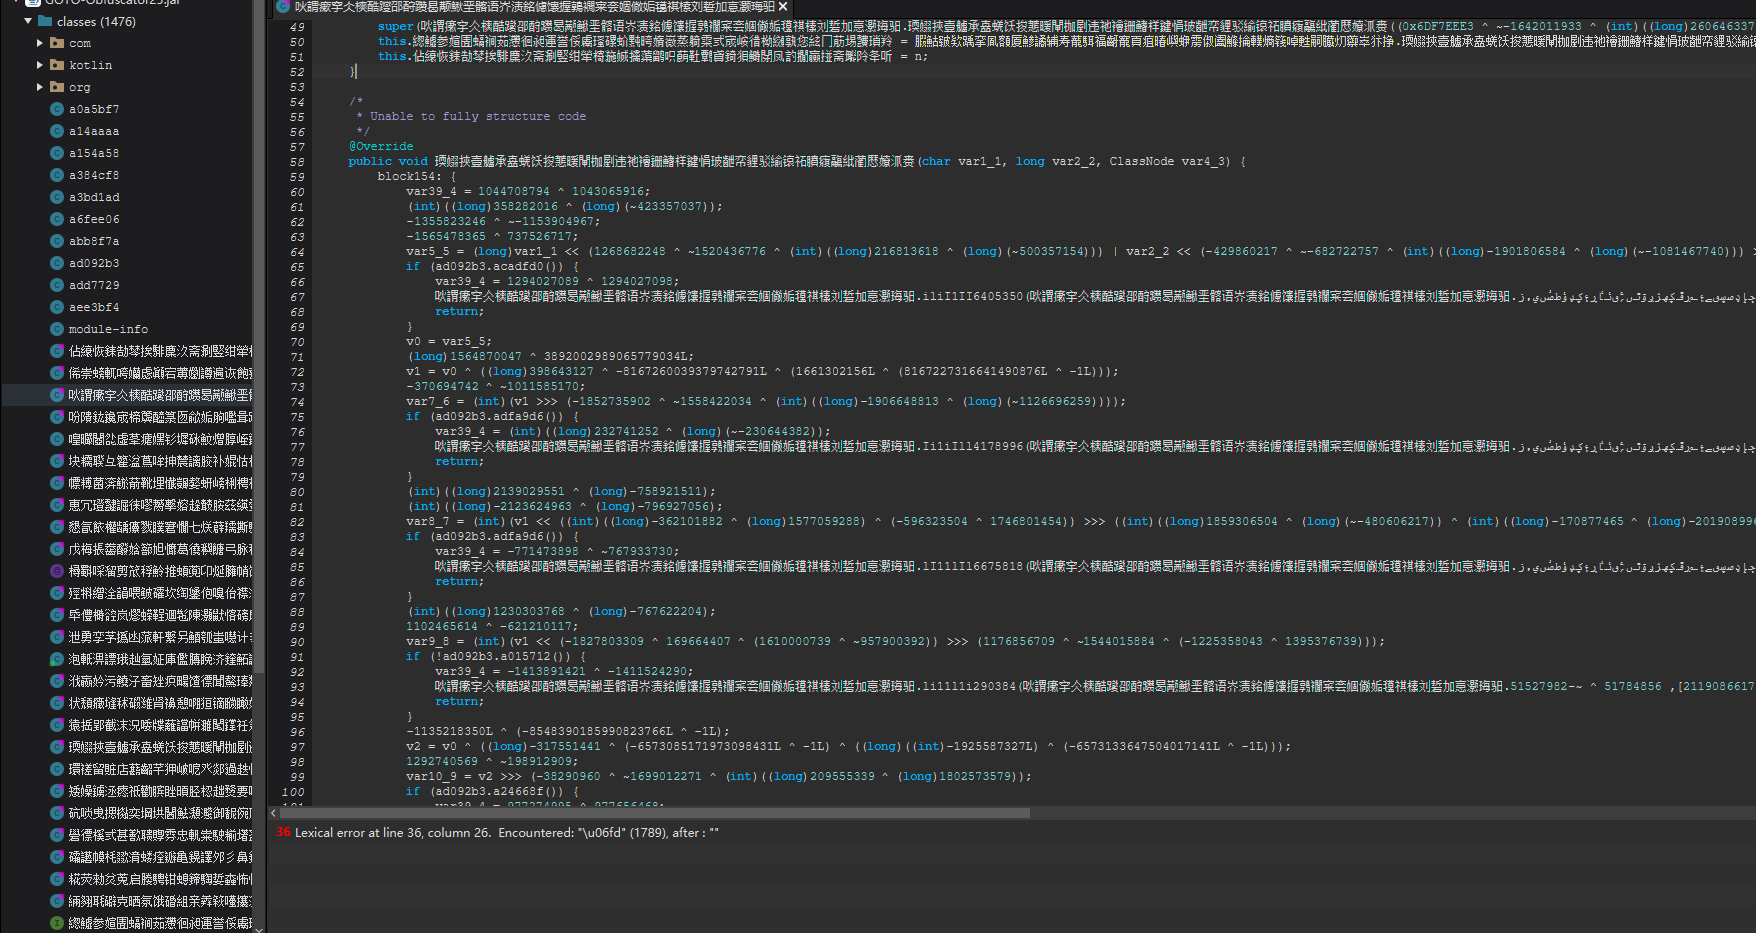Place cursor after closing brace on line 52

click(x=356, y=71)
